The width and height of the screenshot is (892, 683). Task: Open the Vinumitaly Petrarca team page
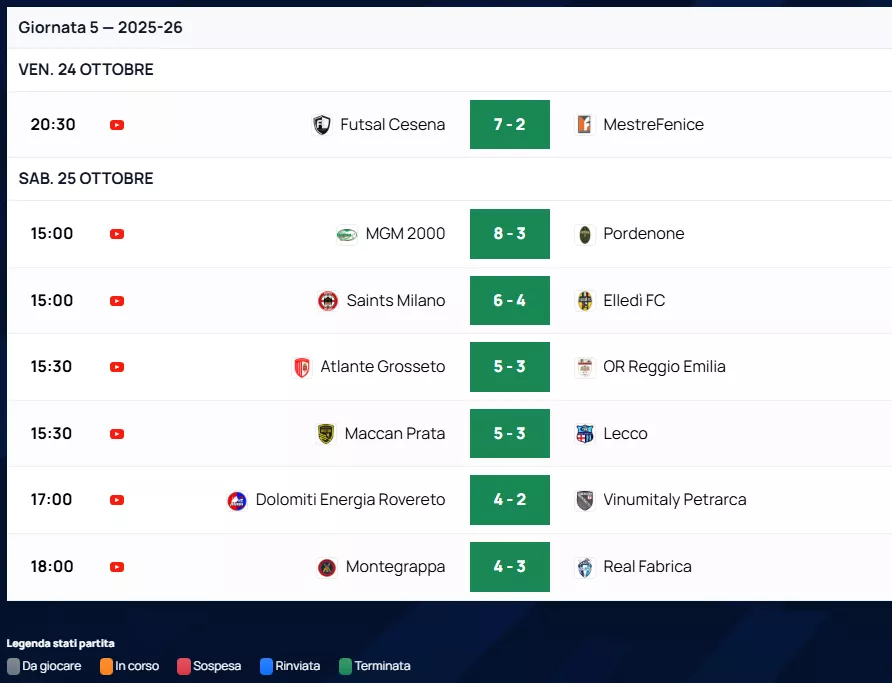tap(674, 500)
